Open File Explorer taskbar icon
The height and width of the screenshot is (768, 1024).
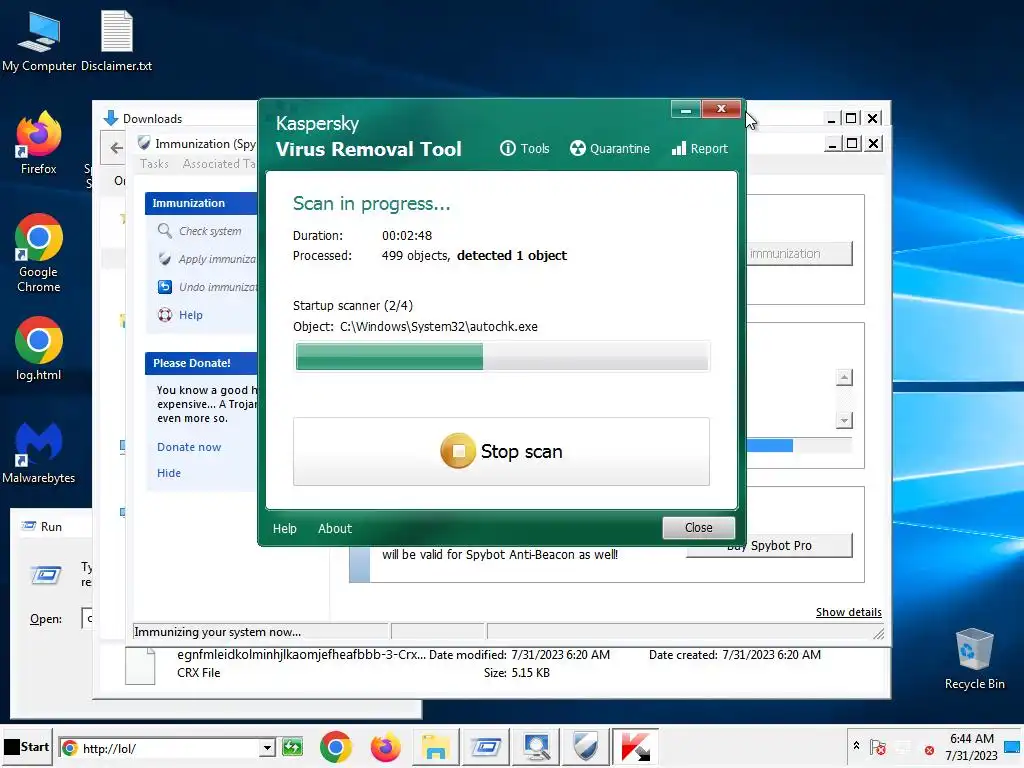435,747
